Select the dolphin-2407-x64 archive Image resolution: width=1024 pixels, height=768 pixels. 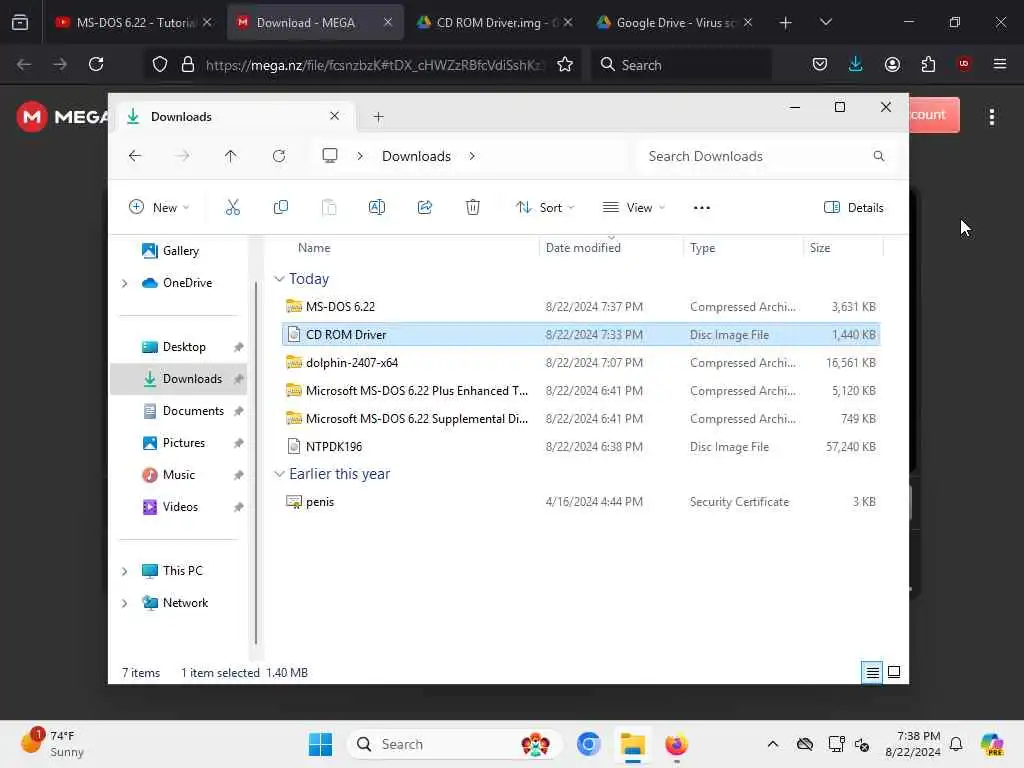581,362
